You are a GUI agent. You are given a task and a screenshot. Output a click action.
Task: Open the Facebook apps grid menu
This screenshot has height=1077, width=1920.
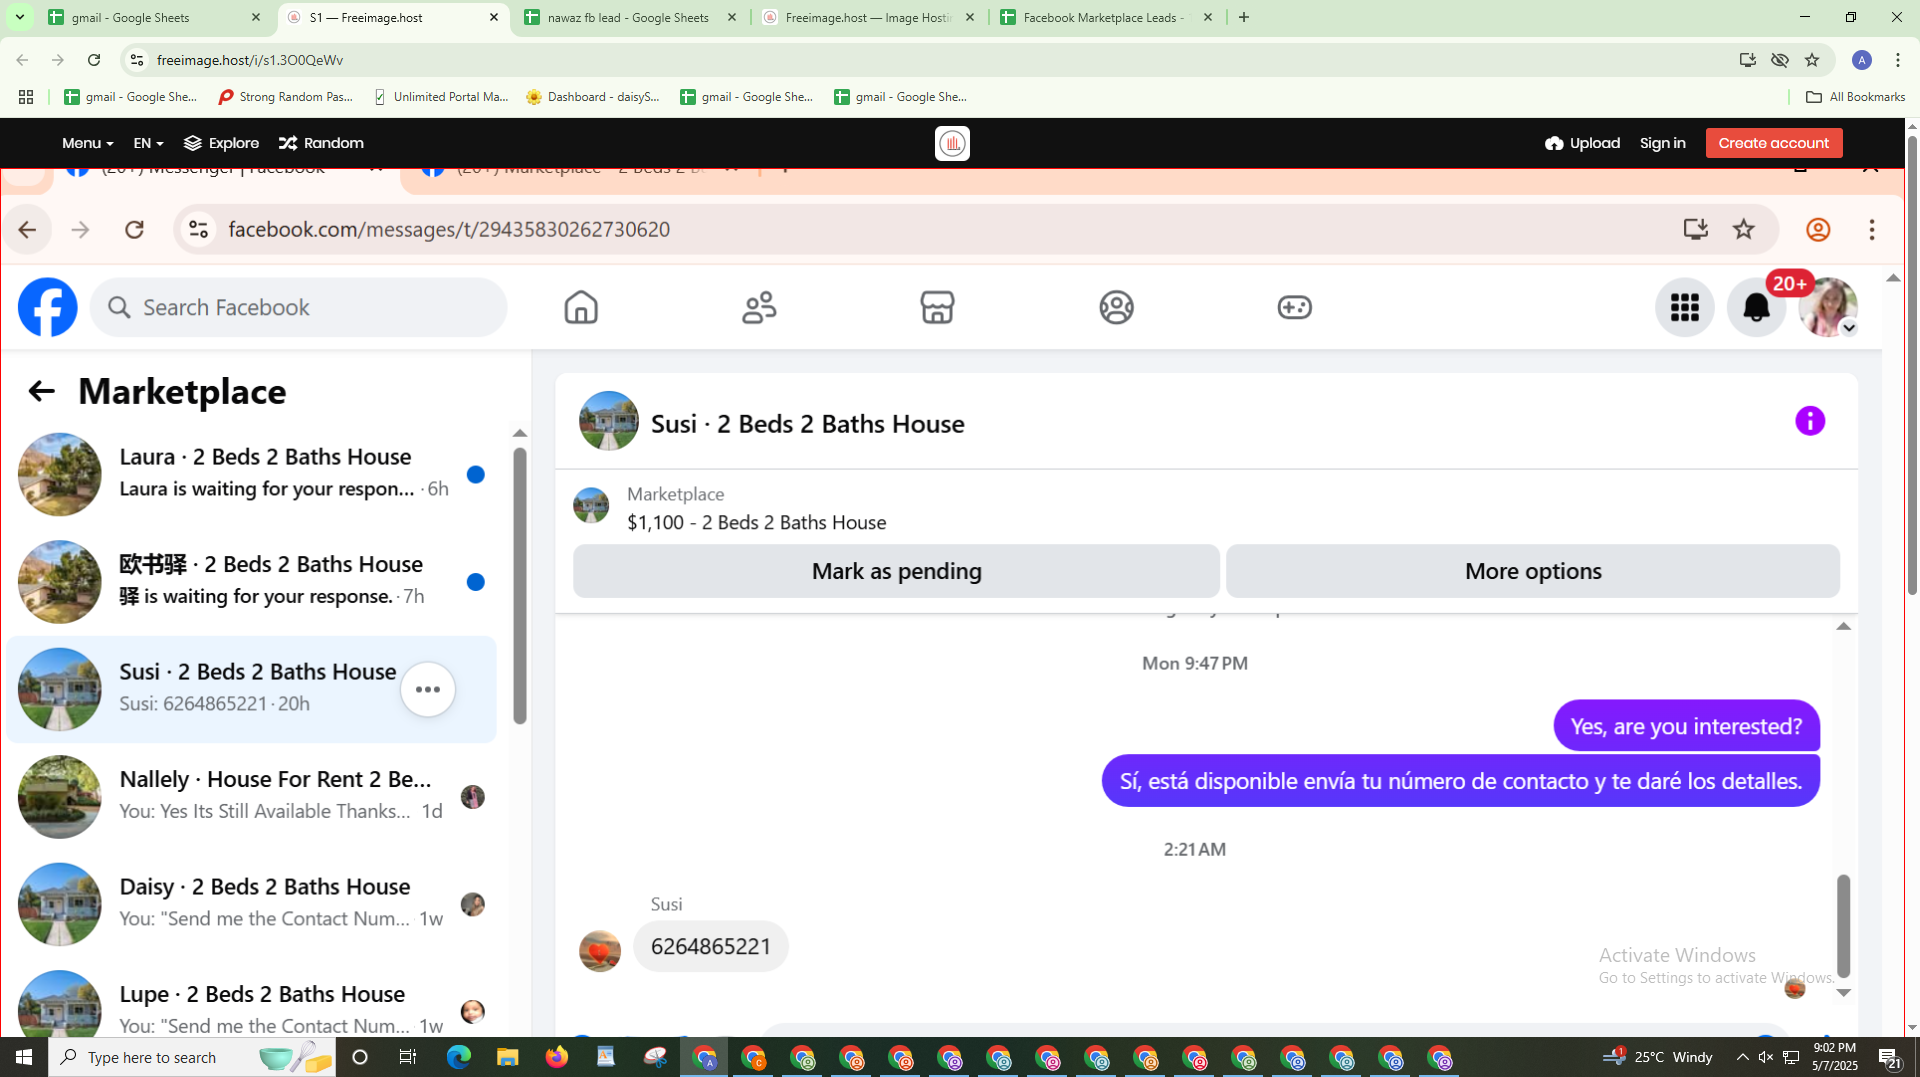[x=1684, y=307]
